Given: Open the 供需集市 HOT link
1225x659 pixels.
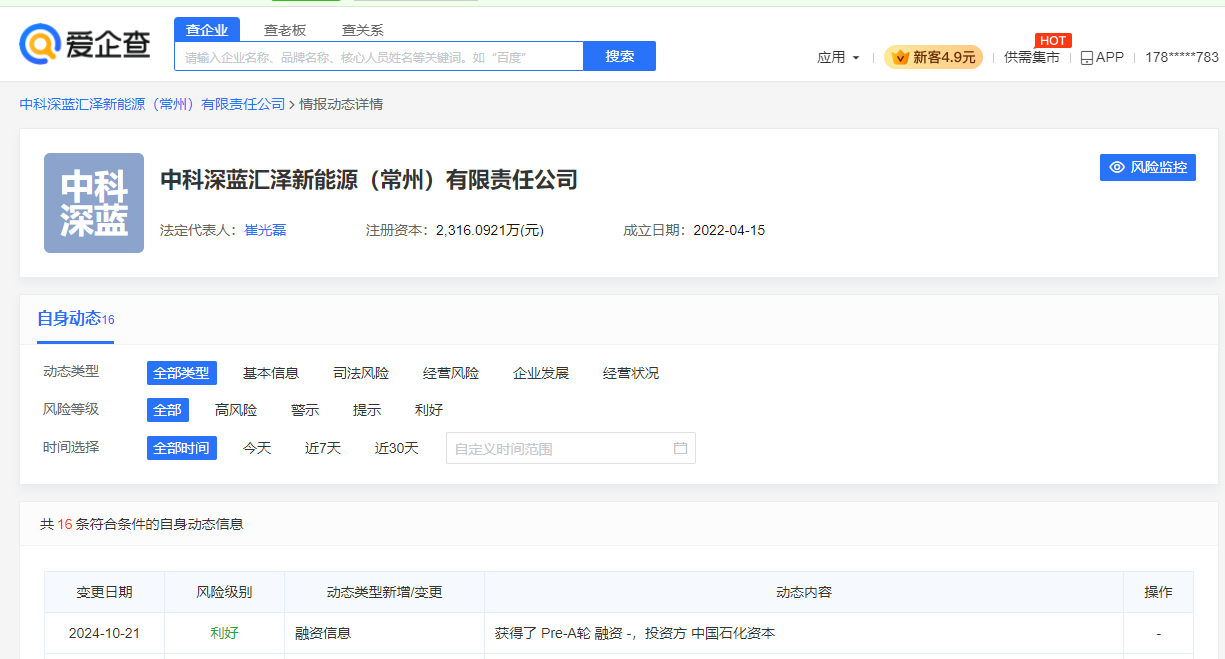Looking at the screenshot, I should point(1031,57).
